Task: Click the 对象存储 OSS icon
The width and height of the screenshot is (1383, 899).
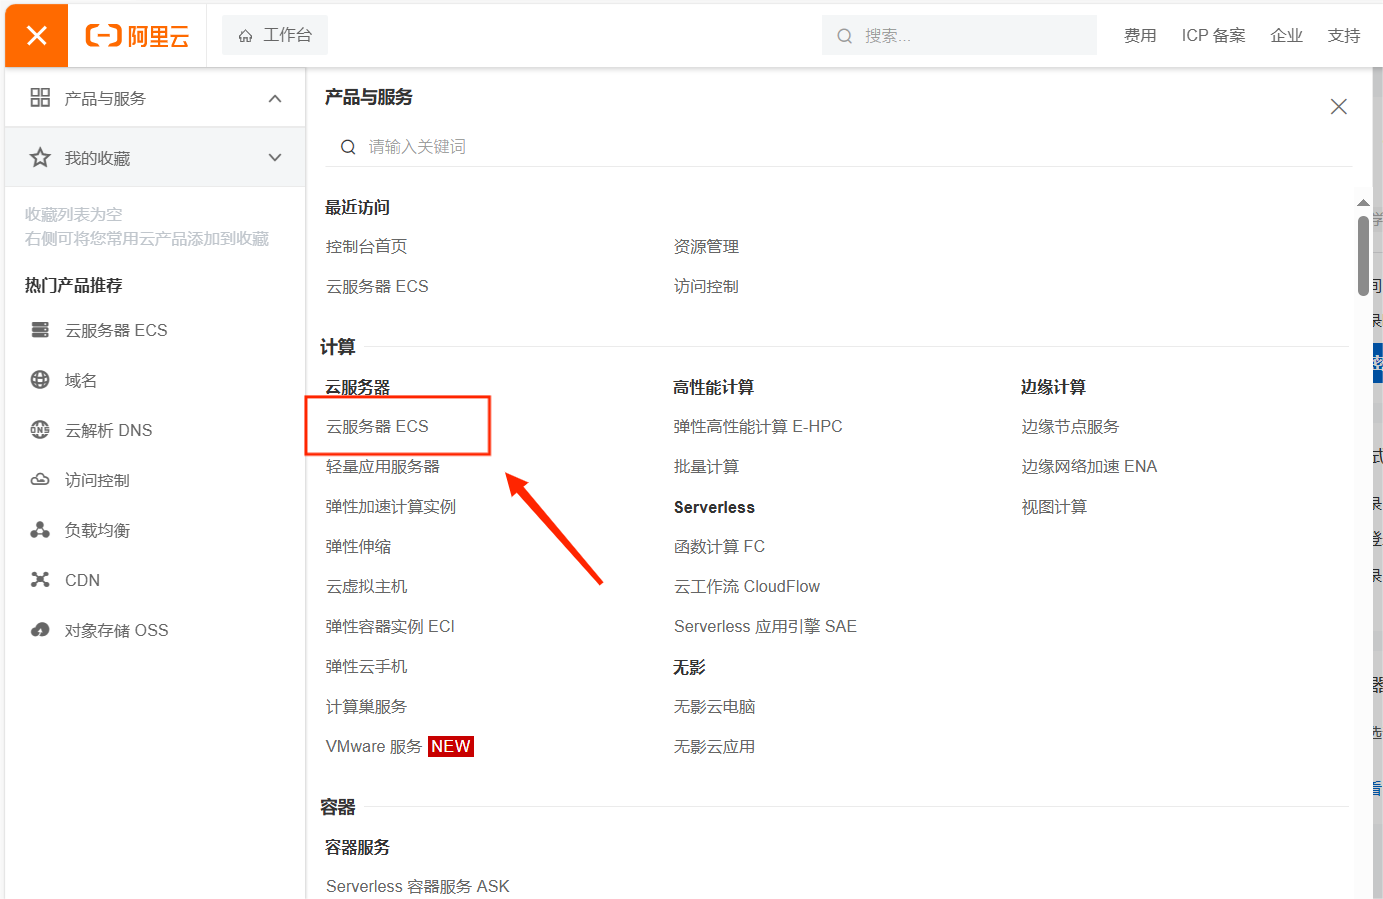Action: pyautogui.click(x=40, y=630)
